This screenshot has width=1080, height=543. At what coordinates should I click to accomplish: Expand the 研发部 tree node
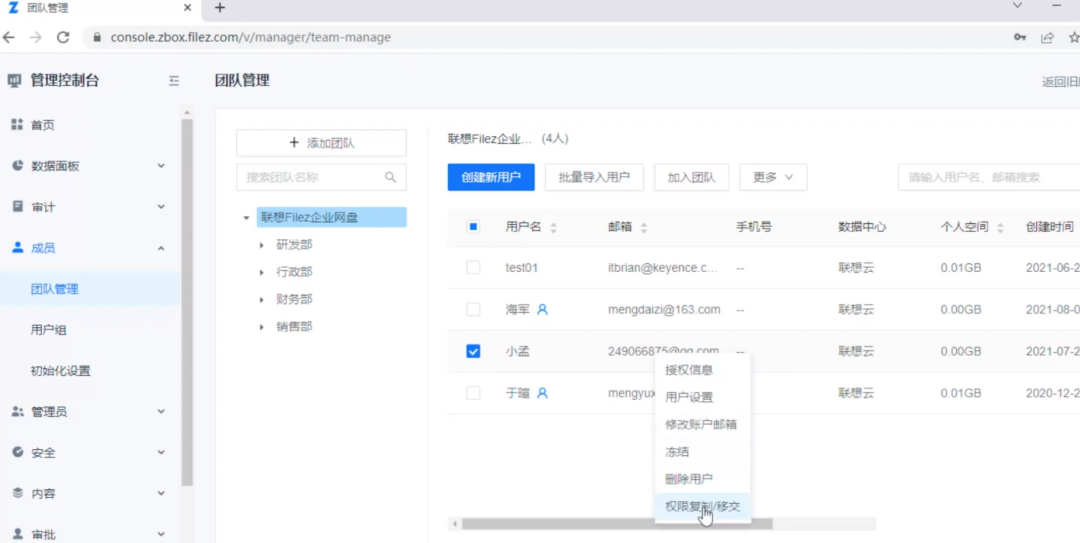(262, 245)
